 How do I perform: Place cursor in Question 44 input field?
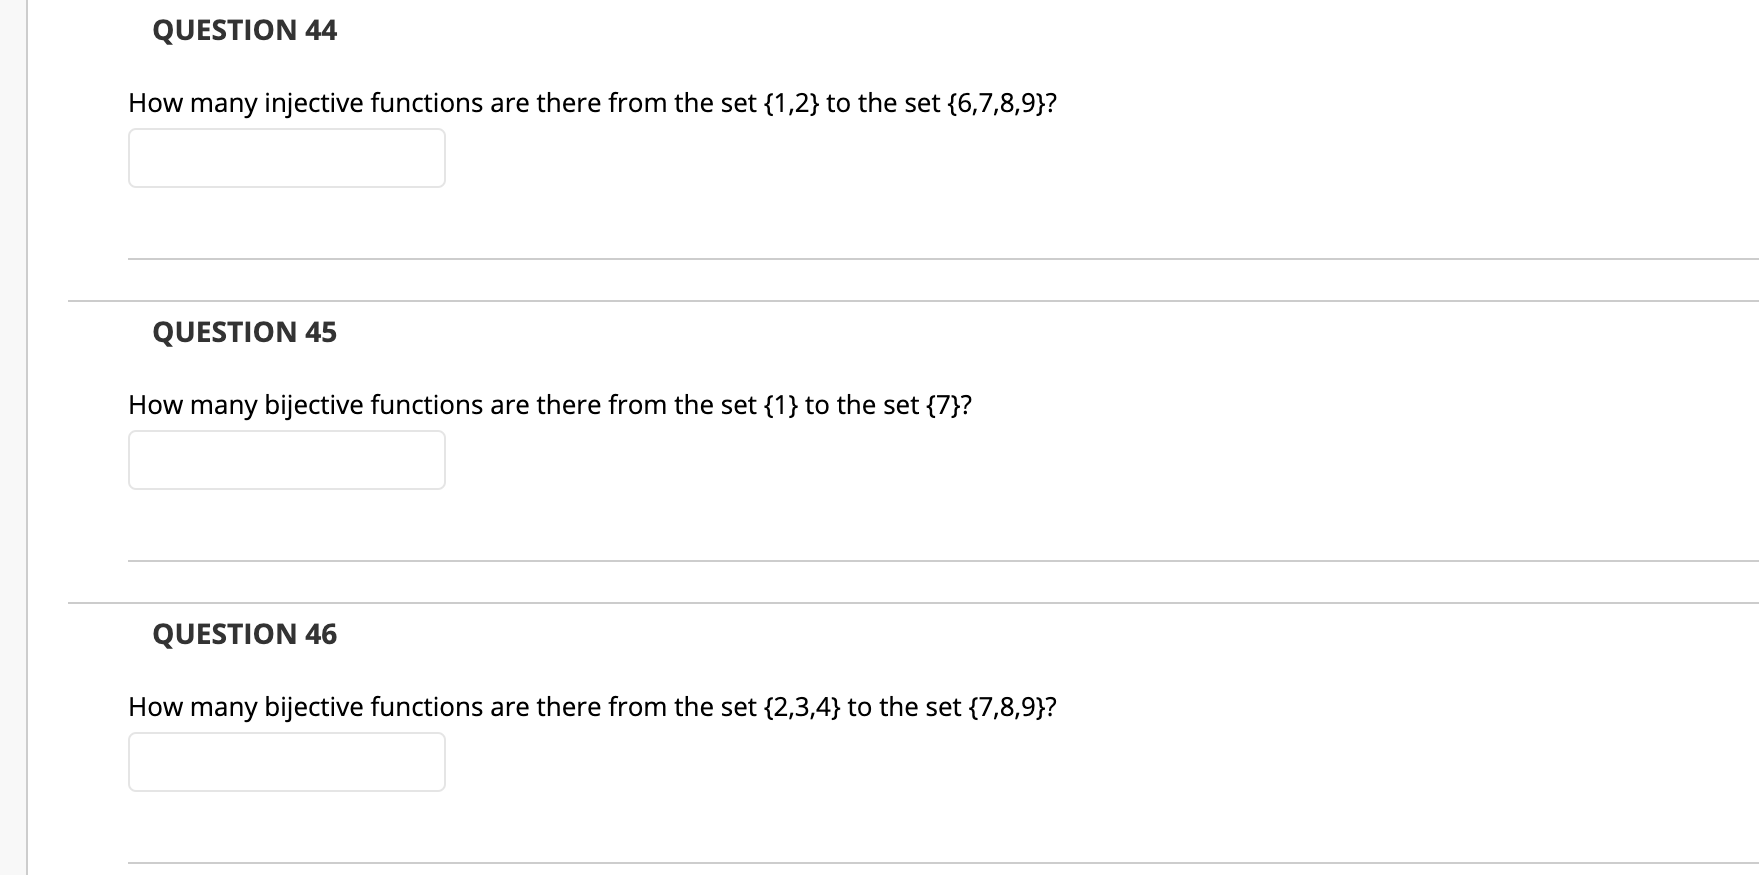286,158
